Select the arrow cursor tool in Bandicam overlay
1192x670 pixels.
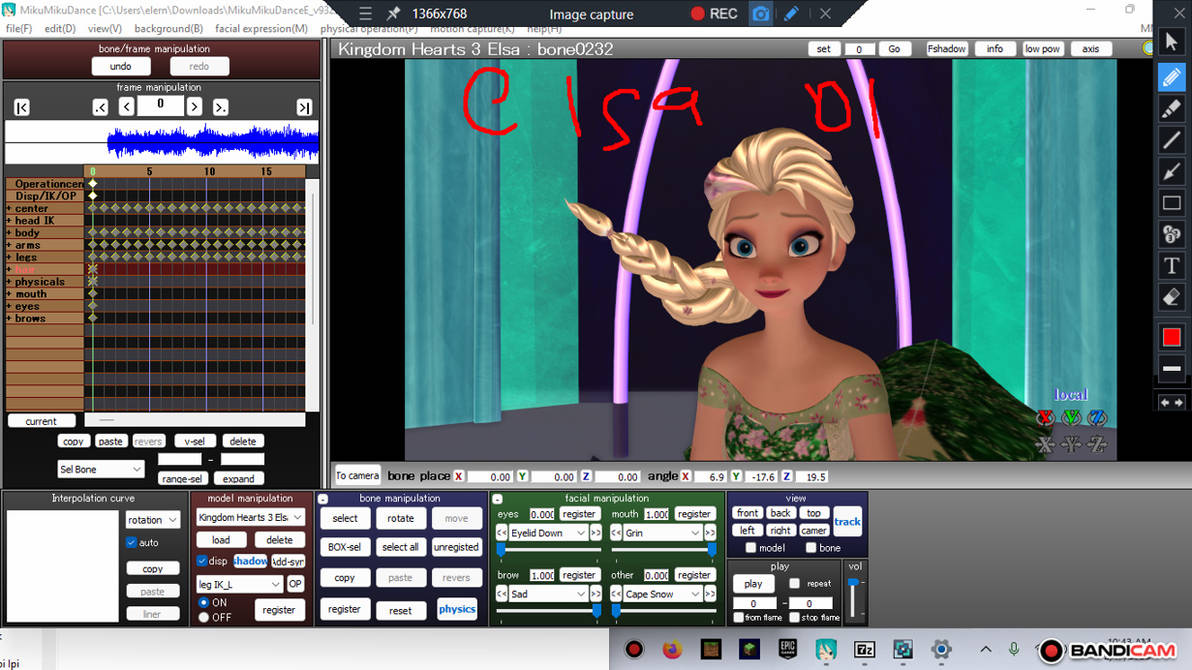pyautogui.click(x=1171, y=40)
